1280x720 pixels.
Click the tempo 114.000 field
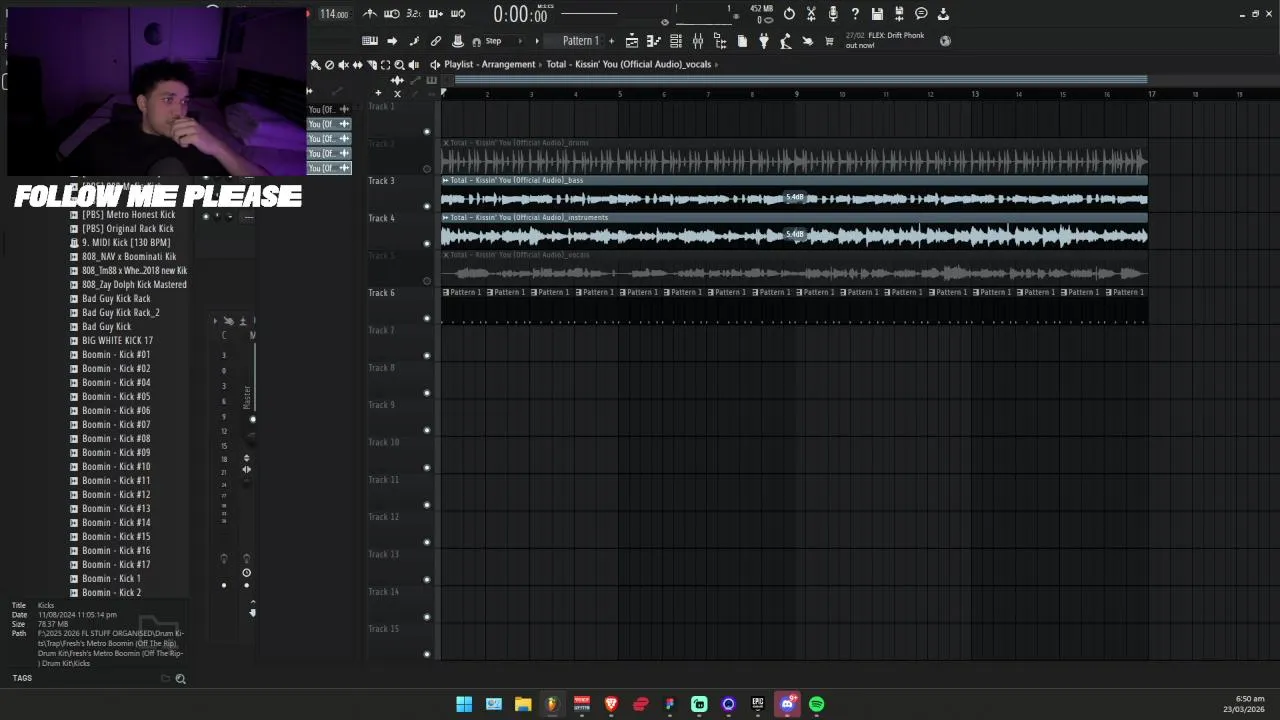(334, 14)
